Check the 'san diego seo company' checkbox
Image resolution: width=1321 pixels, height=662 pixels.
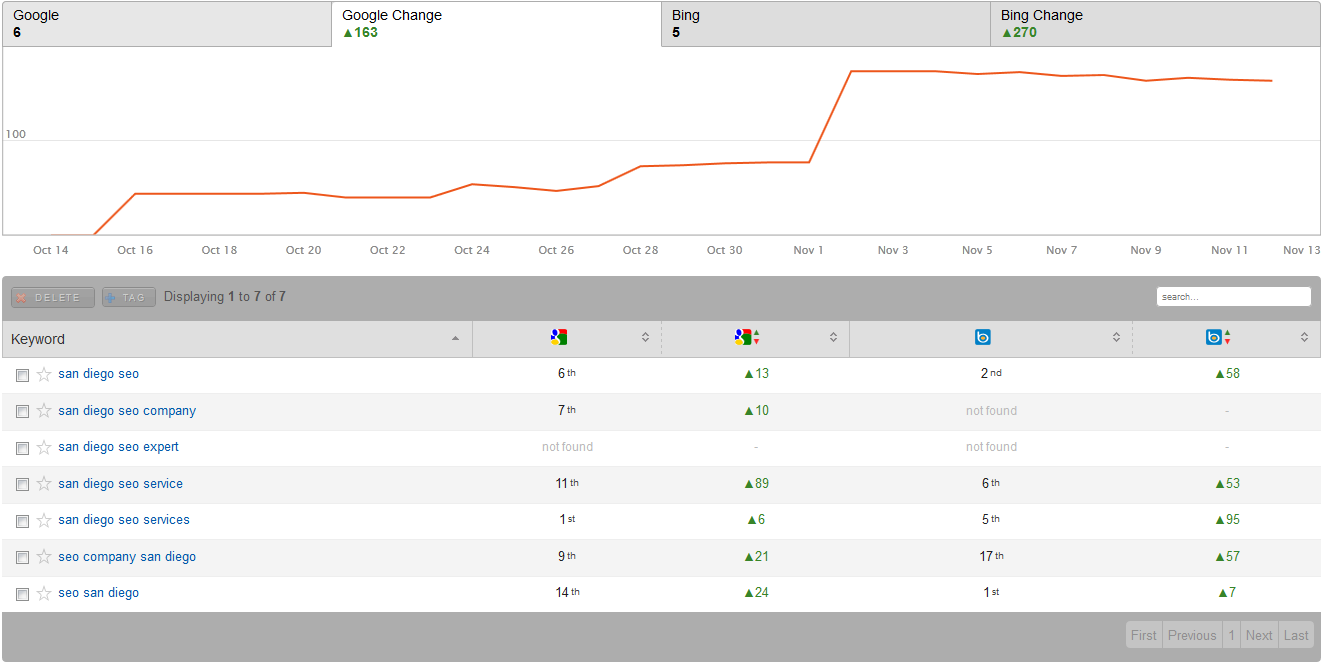click(22, 411)
